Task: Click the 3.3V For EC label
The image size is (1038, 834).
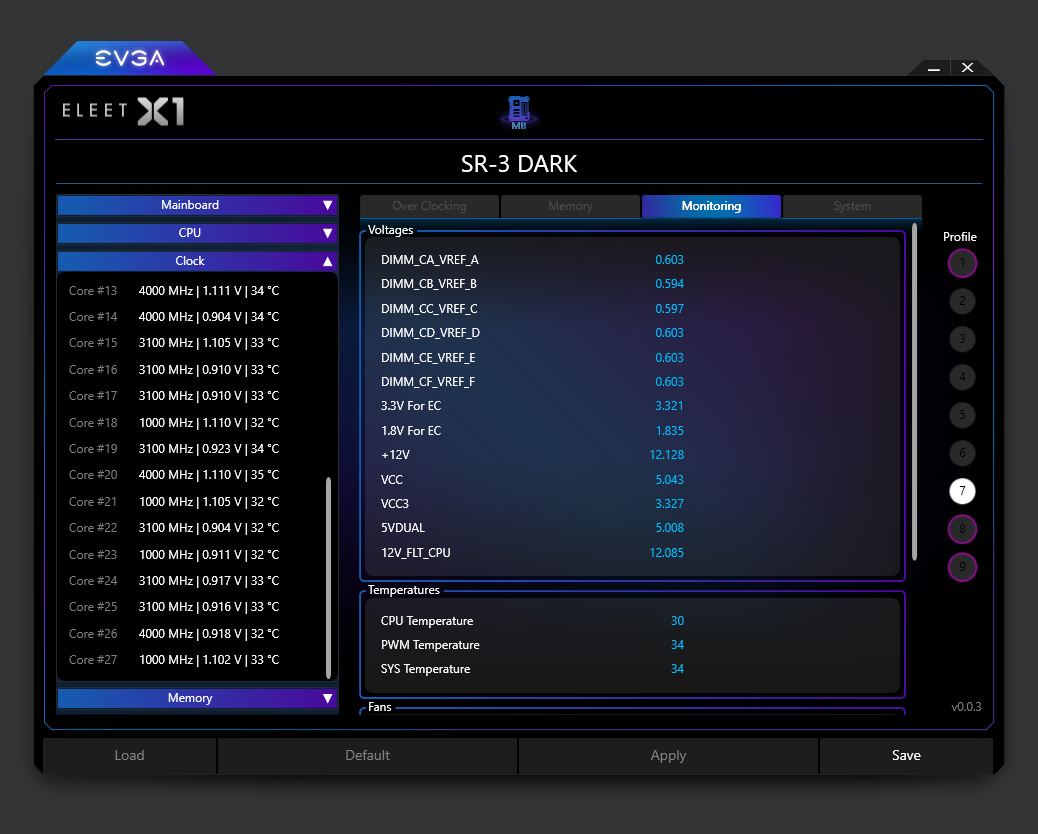Action: [410, 406]
